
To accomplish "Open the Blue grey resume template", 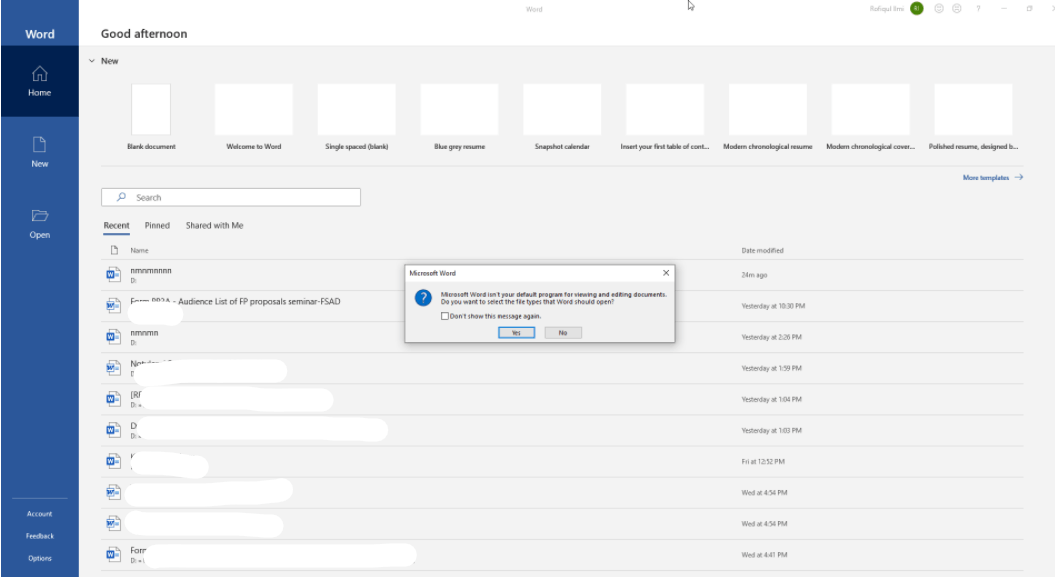I will (460, 110).
